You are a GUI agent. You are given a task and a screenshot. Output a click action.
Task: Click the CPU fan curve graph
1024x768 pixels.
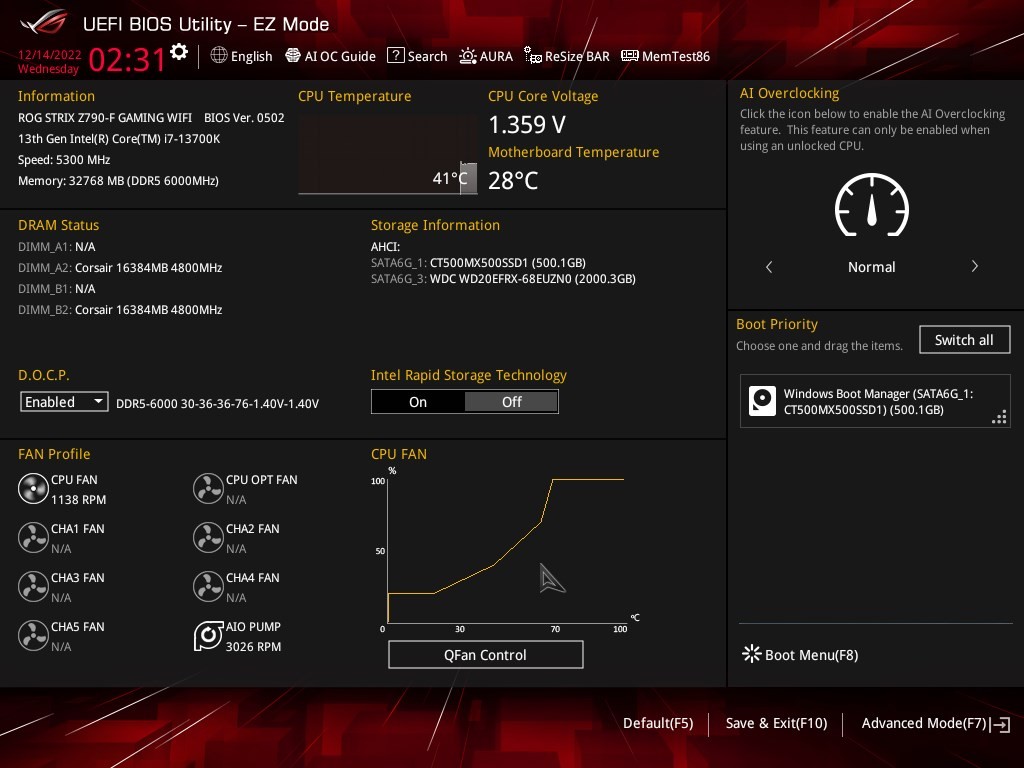click(x=505, y=550)
